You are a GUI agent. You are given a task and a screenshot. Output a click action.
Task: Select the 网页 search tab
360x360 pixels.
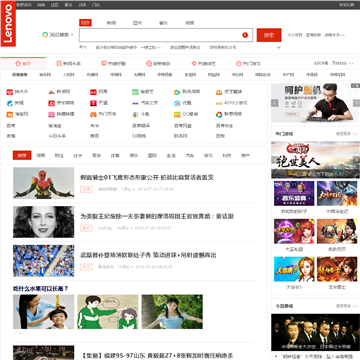85,23
